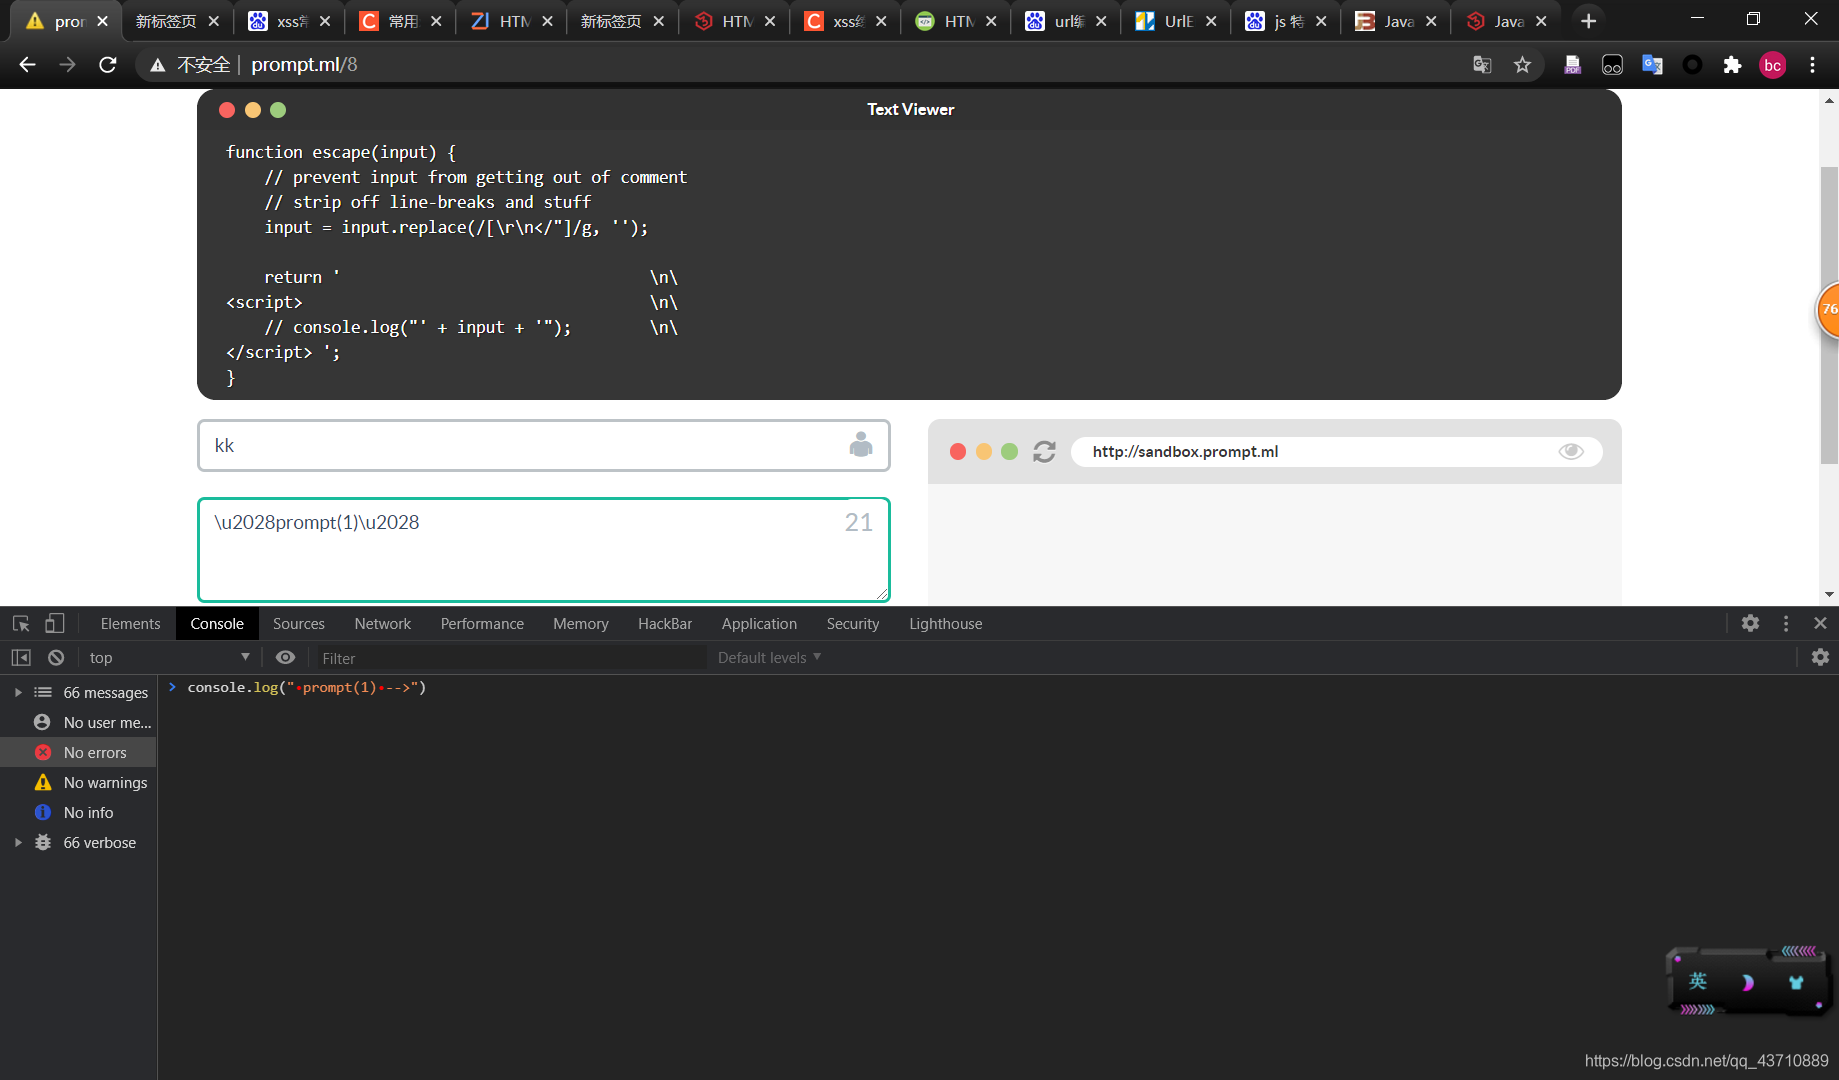
Task: Select the No warnings filter
Action: 78,782
